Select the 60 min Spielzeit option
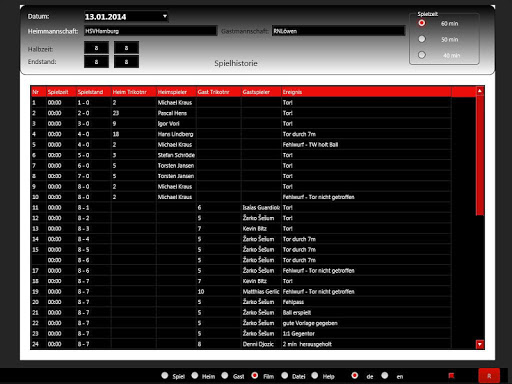Image resolution: width=512 pixels, height=384 pixels. point(422,23)
